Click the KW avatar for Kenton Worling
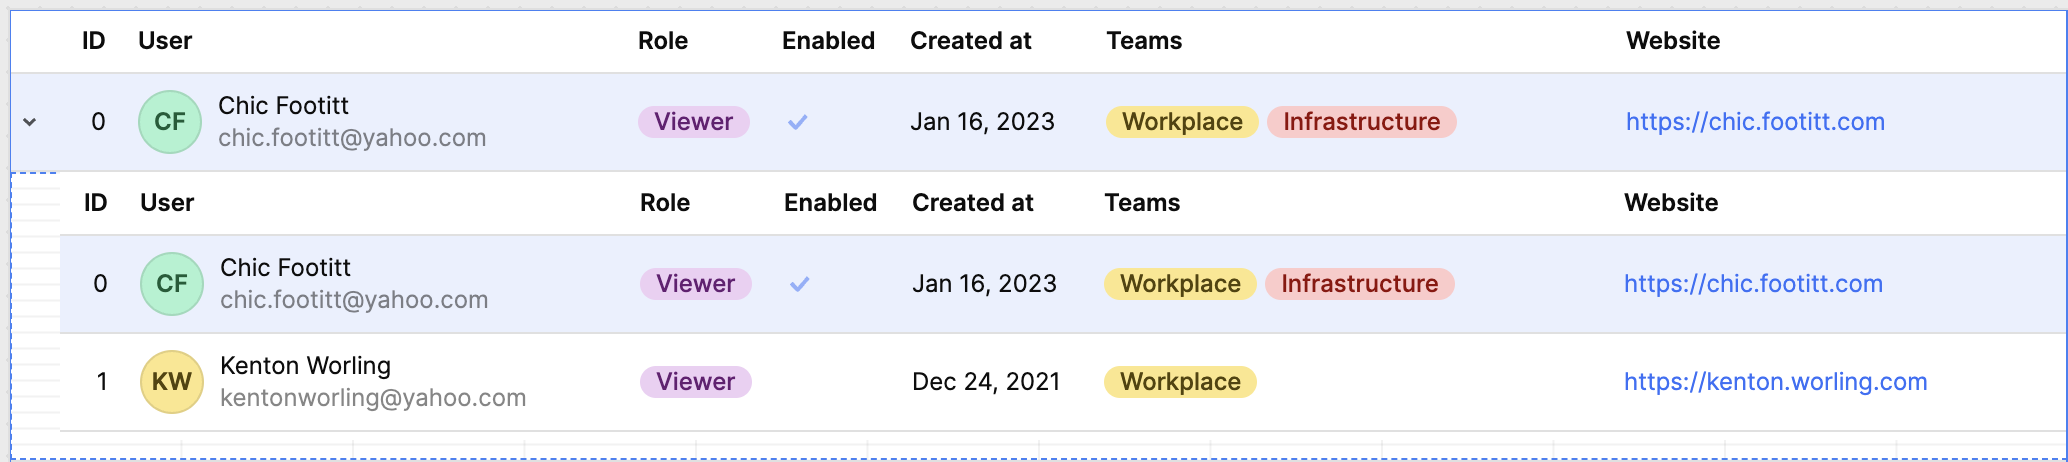The height and width of the screenshot is (462, 2068). click(172, 382)
